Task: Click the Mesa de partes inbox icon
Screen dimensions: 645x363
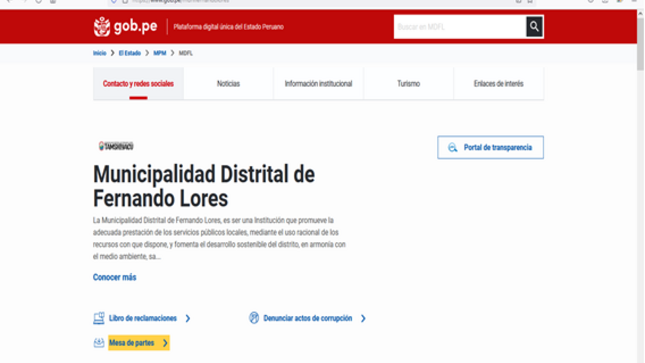Action: click(x=99, y=342)
